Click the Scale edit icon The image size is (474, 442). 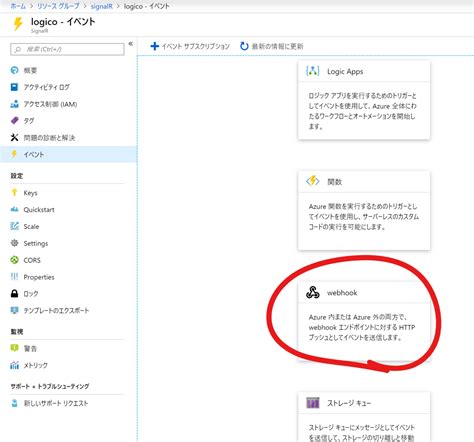[x=14, y=226]
